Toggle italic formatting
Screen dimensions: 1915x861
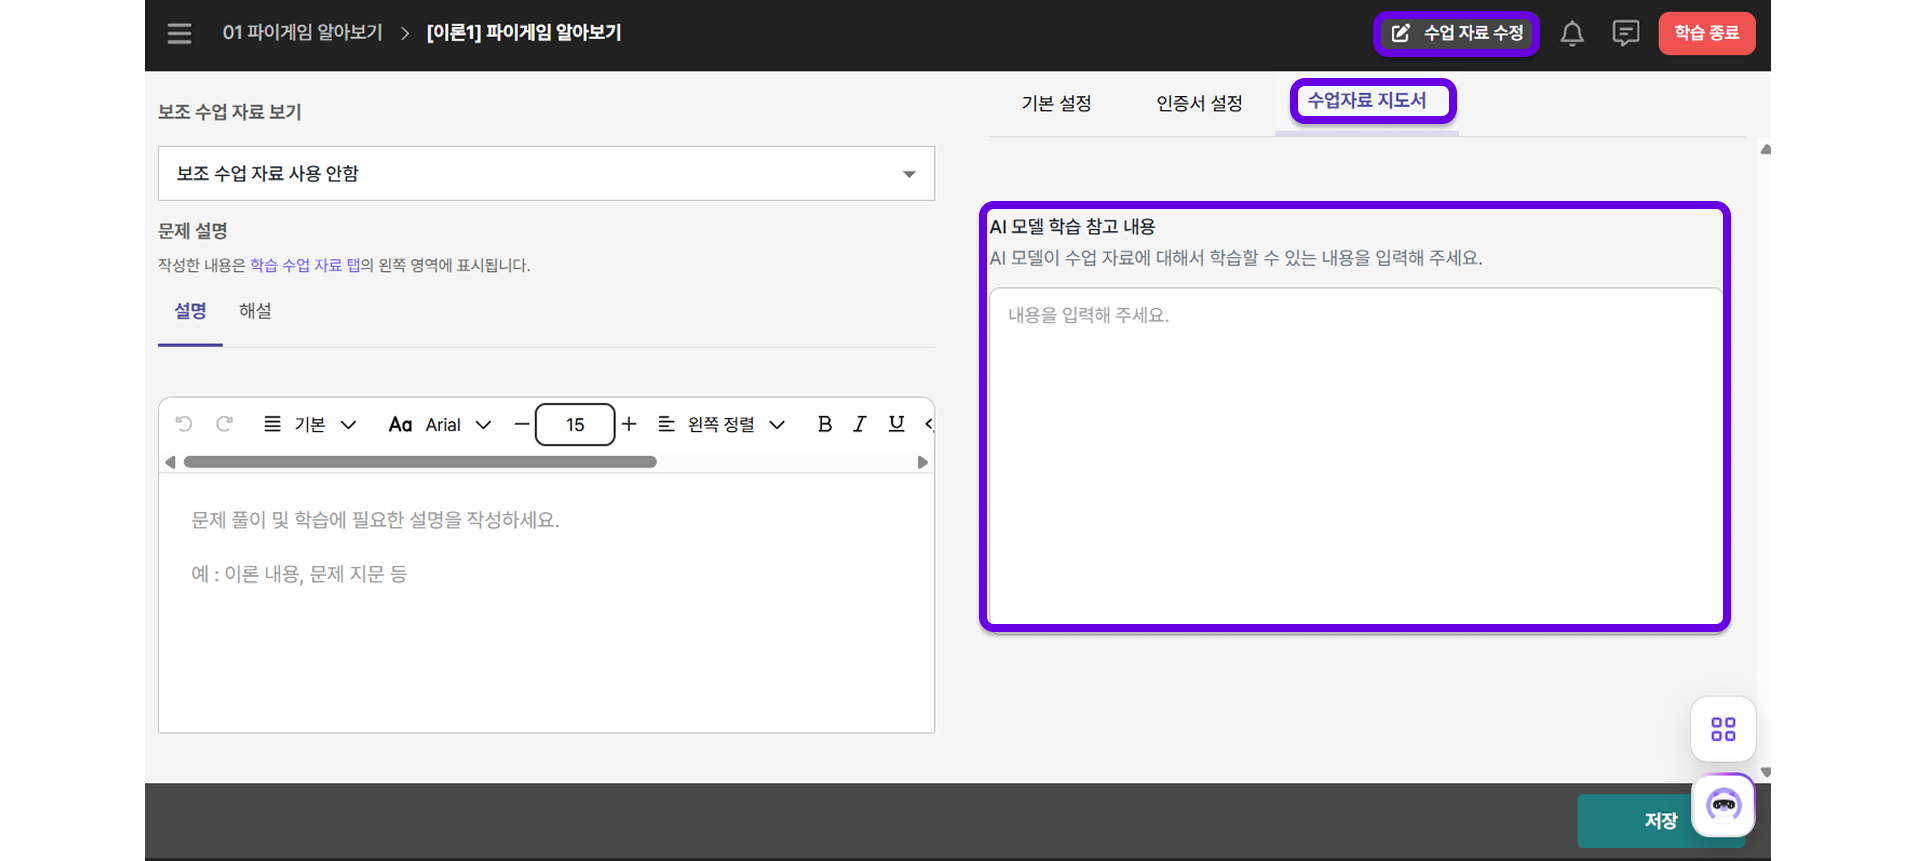(x=859, y=424)
